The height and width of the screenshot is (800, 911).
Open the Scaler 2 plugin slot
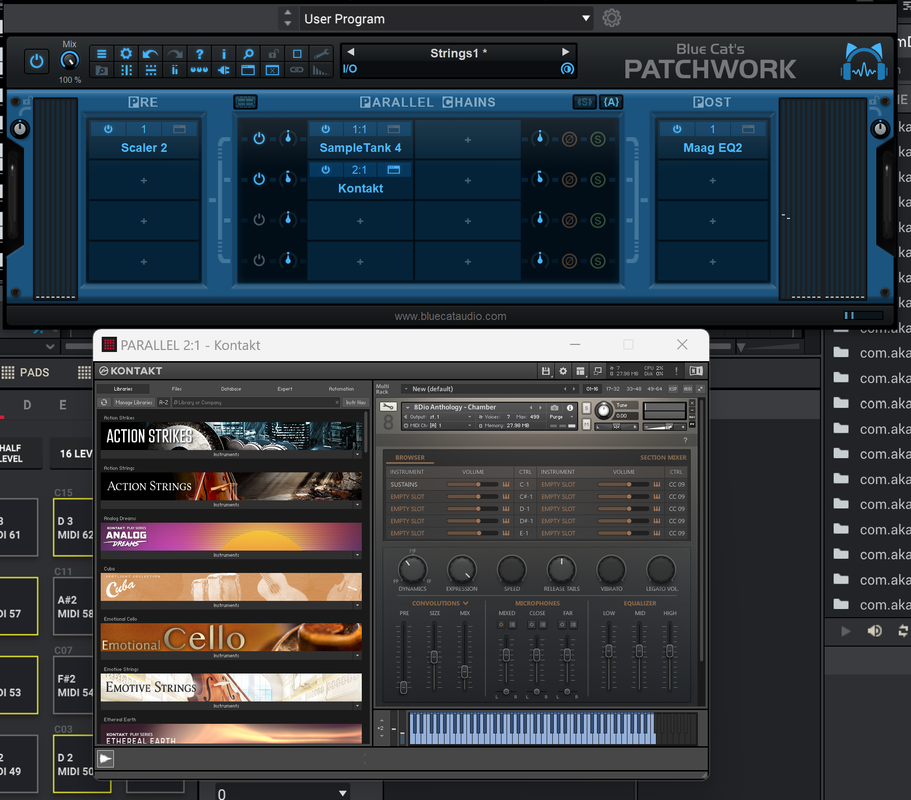coord(144,148)
